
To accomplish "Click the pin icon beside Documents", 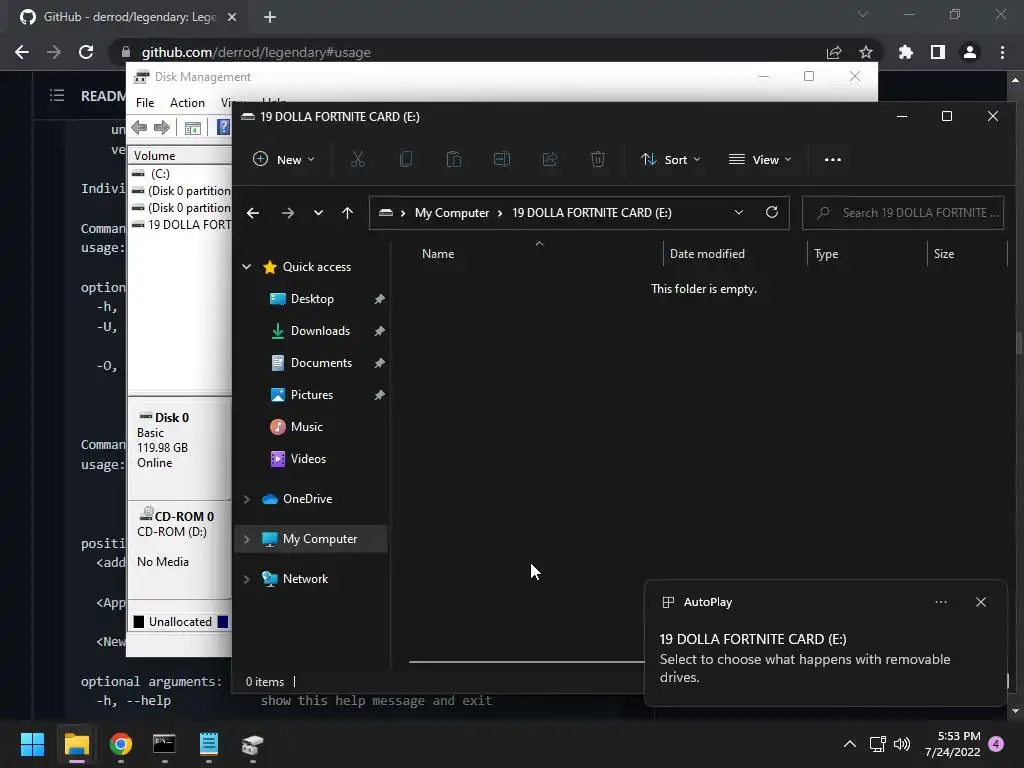I will pos(379,363).
